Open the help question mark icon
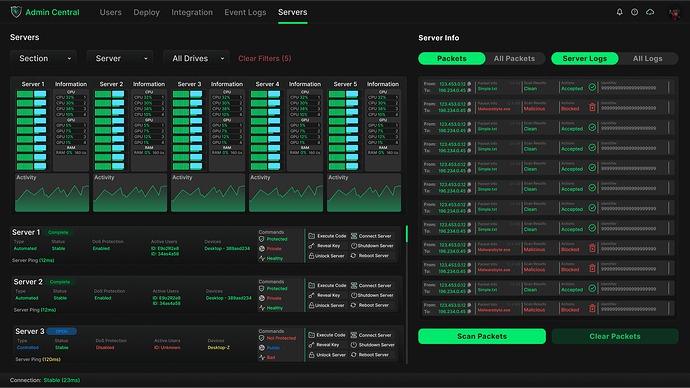 pos(635,12)
